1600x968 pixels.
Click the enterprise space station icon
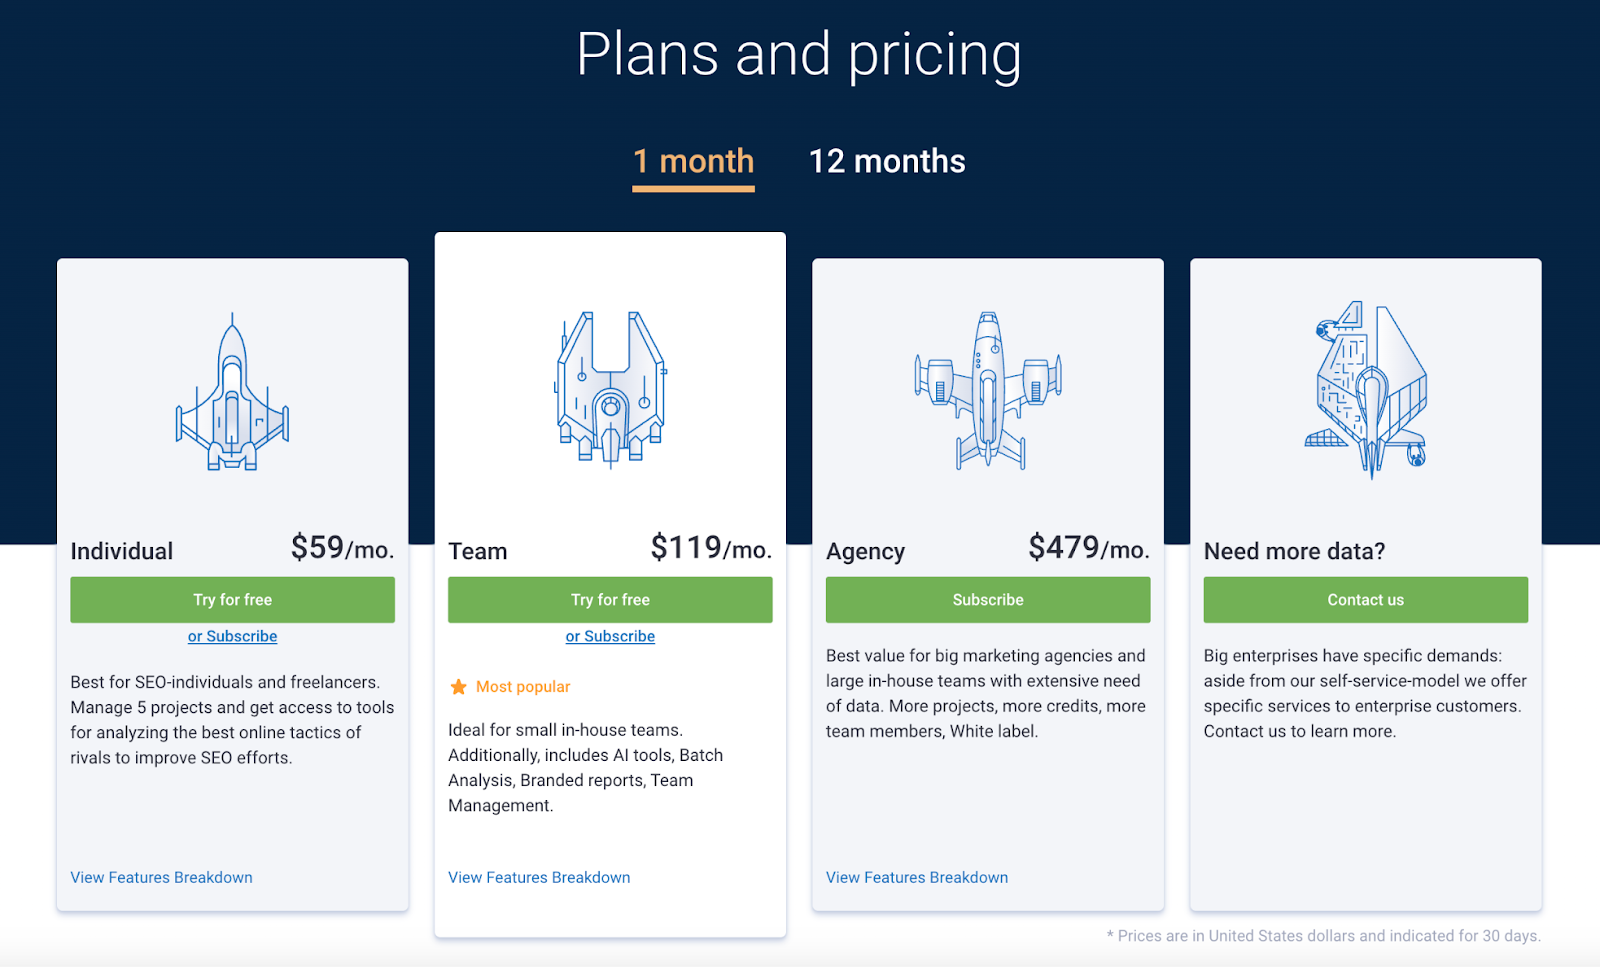click(x=1366, y=390)
